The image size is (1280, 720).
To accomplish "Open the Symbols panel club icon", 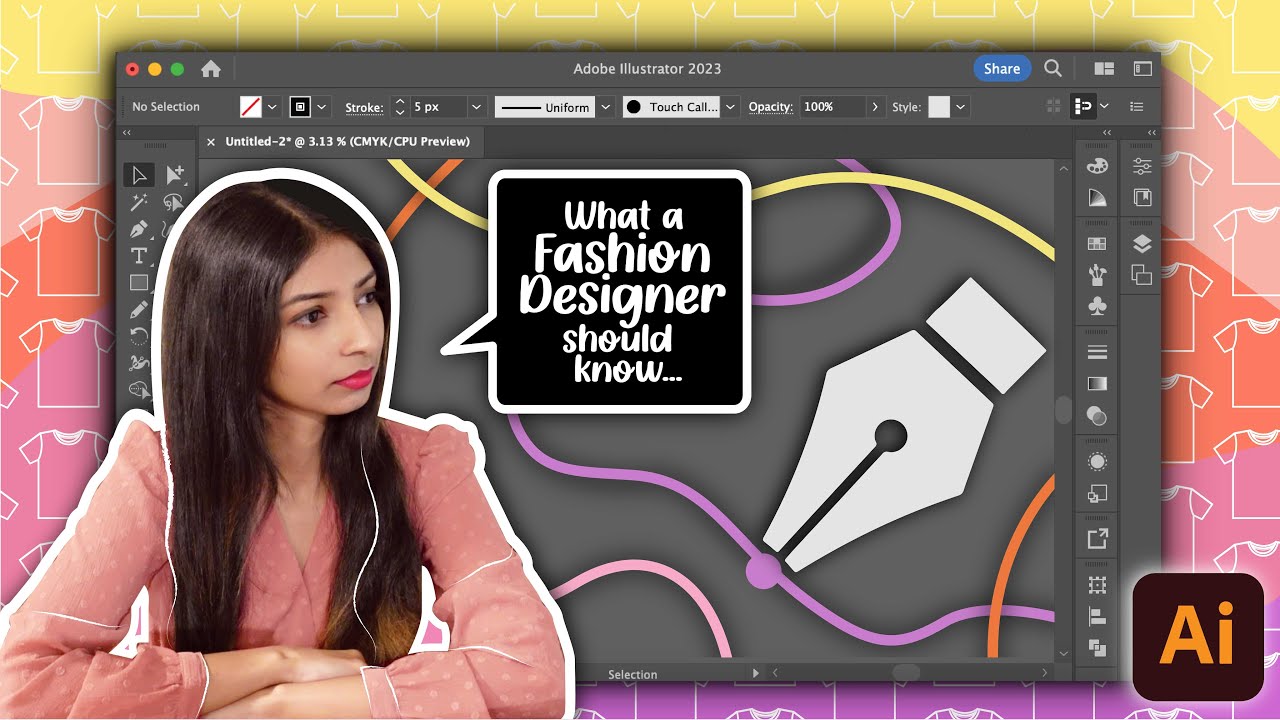I will point(1097,307).
